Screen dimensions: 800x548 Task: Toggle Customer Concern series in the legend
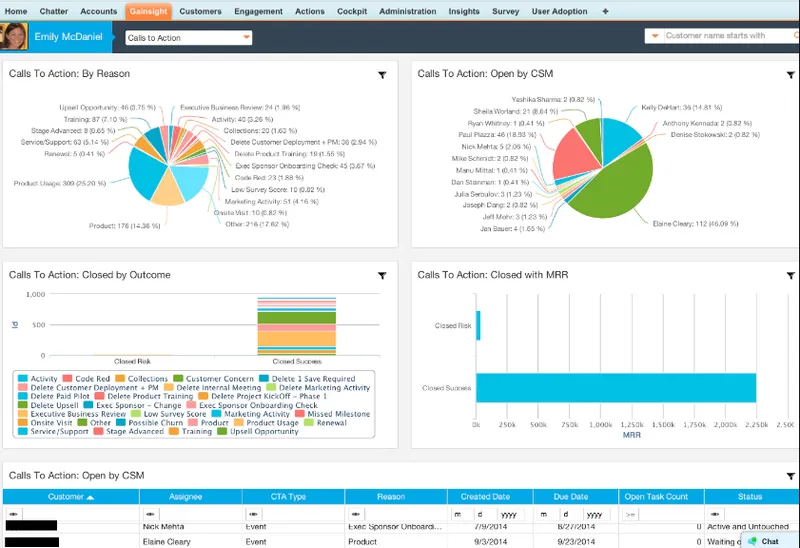coord(213,379)
